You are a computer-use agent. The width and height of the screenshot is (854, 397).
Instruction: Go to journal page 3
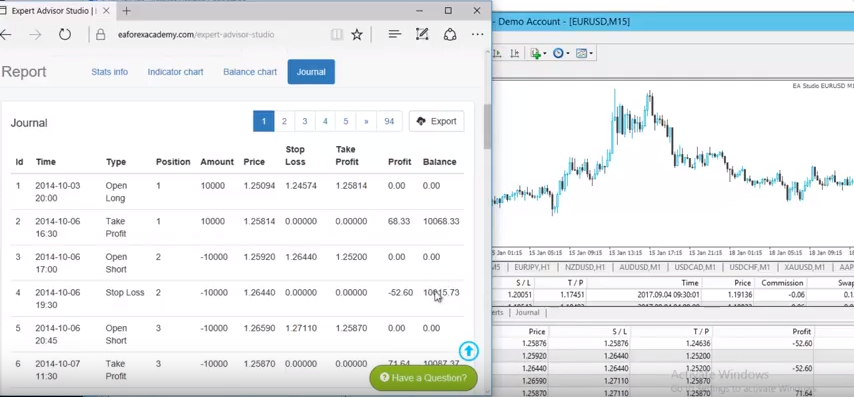click(x=304, y=121)
